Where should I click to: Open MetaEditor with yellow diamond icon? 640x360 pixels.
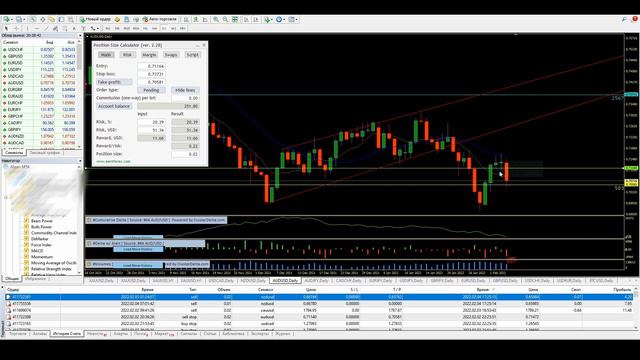(x=117, y=19)
